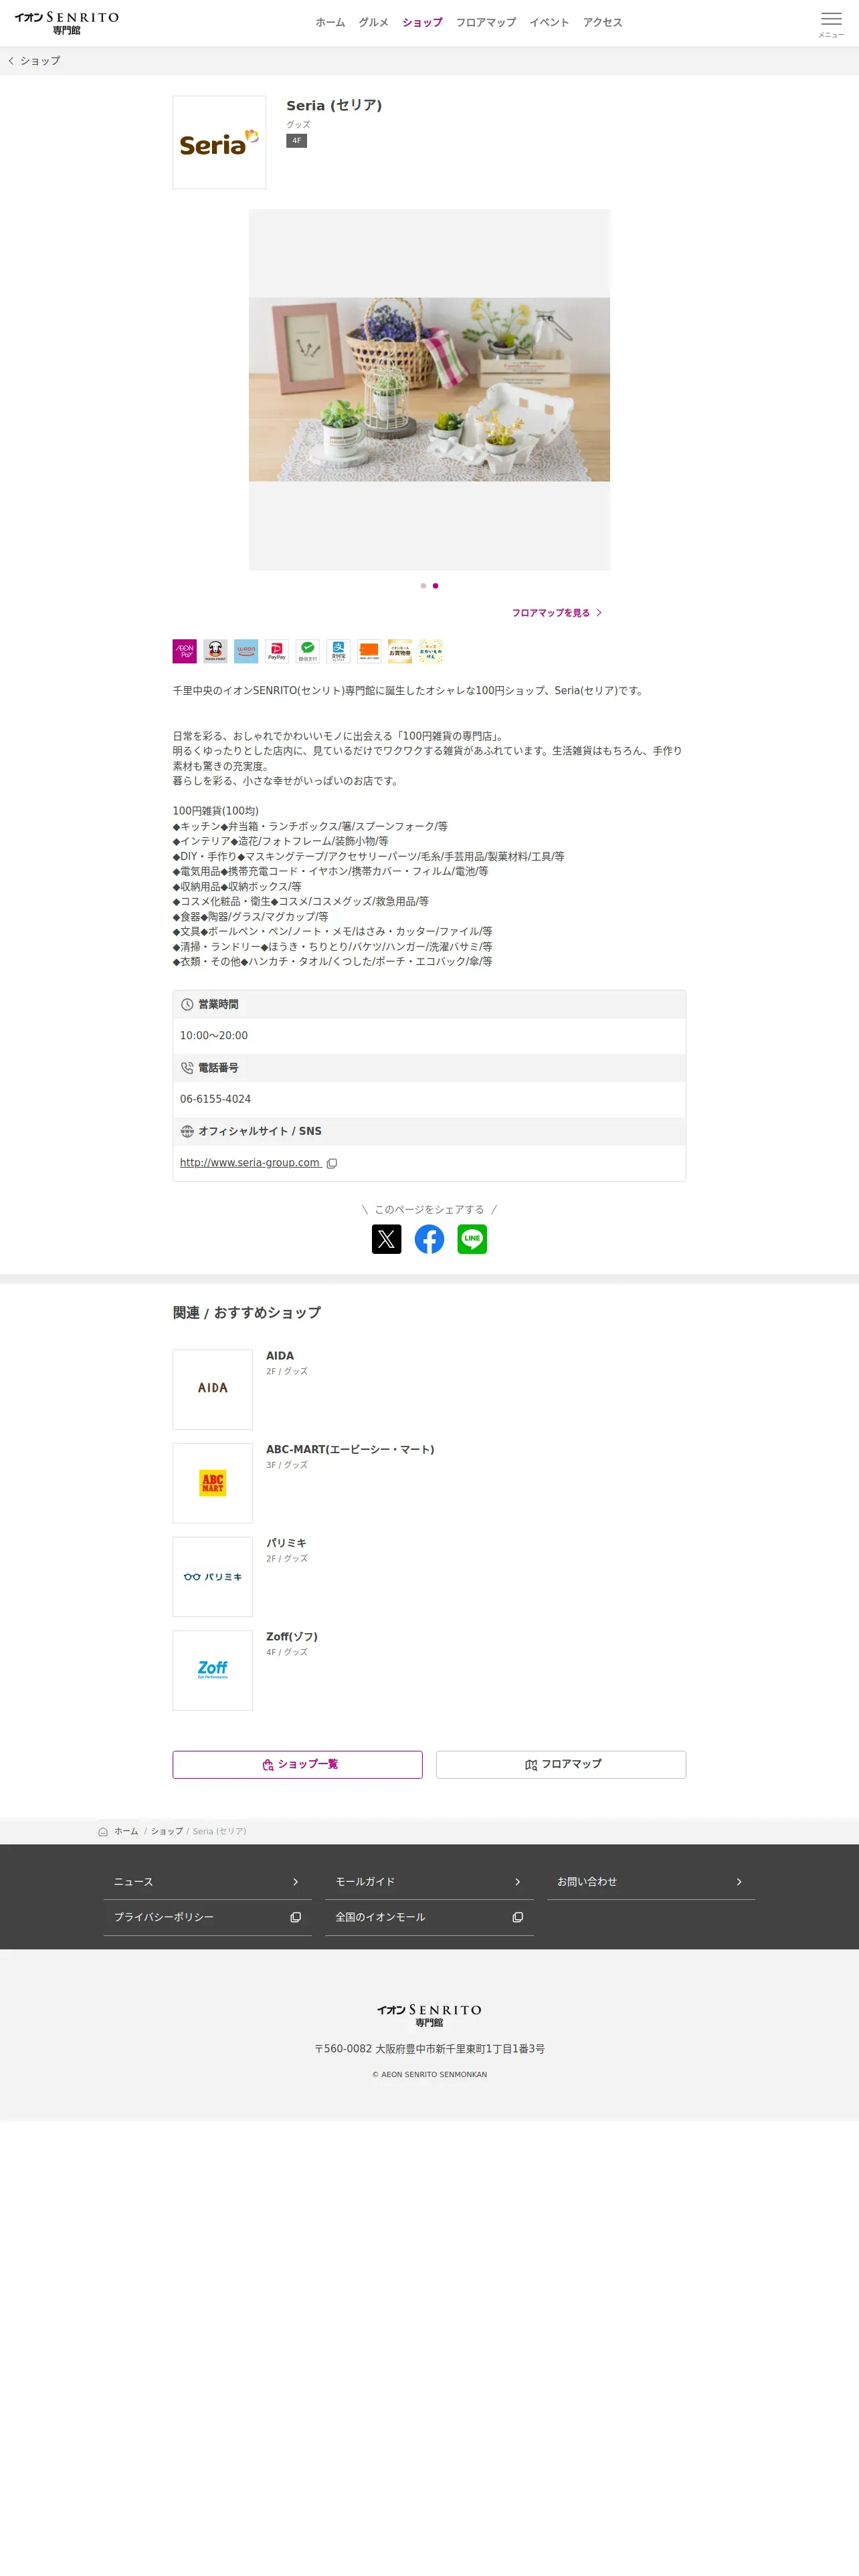This screenshot has height=2576, width=859.
Task: Share this page on LINE
Action: pos(472,1239)
